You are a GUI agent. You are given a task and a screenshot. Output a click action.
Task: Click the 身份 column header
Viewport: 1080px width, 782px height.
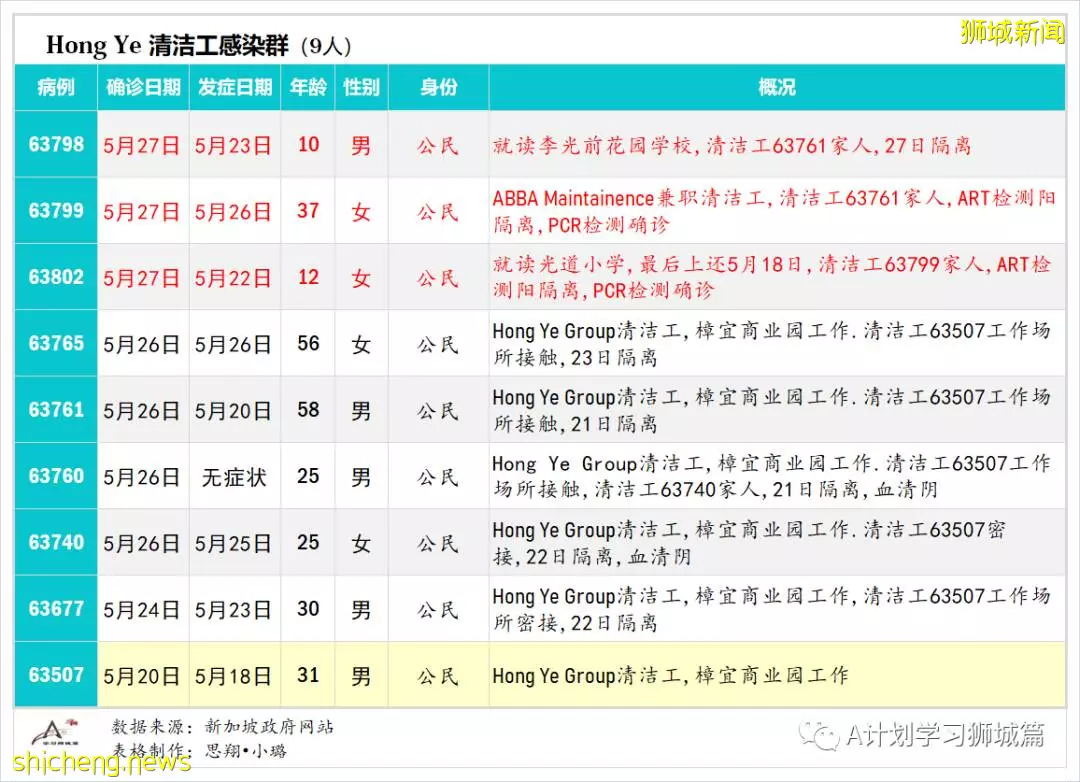pyautogui.click(x=439, y=87)
